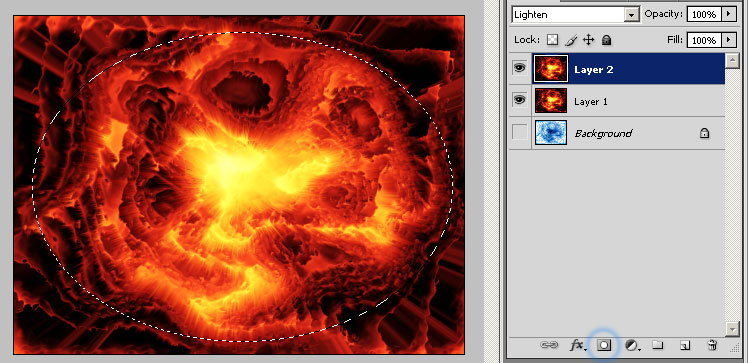
Task: Toggle lock all icon
Action: click(606, 40)
